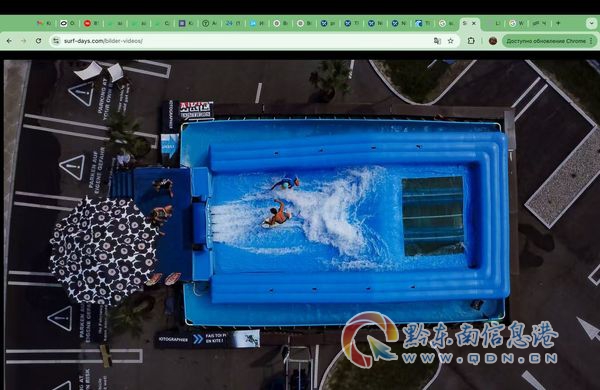Translate this page via the translate icon

tap(437, 41)
